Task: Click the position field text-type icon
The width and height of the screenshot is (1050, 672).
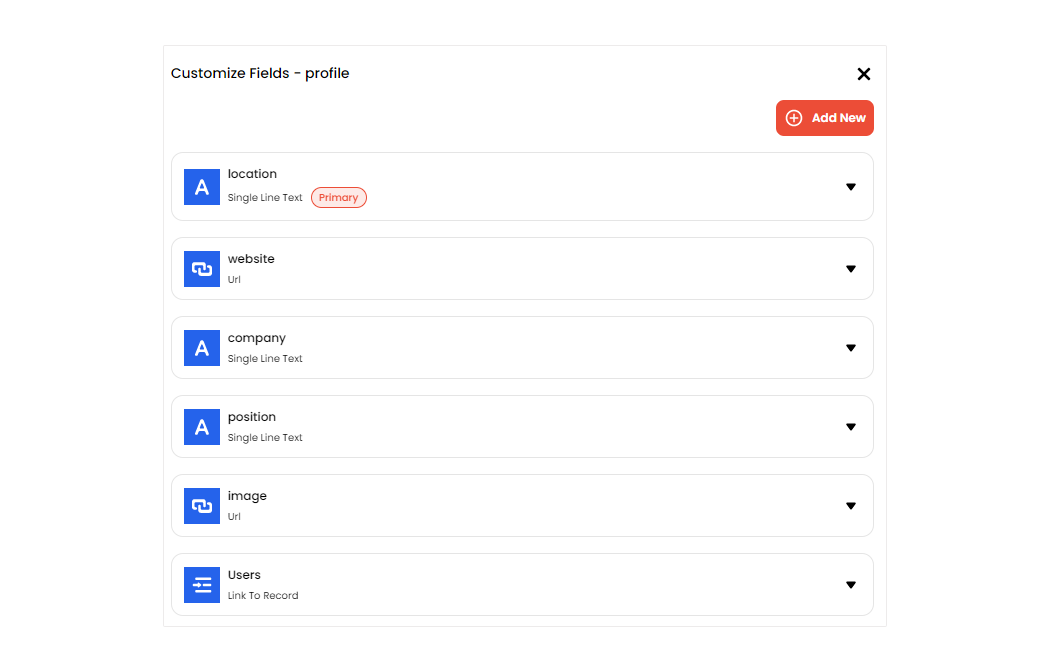Action: click(x=202, y=427)
